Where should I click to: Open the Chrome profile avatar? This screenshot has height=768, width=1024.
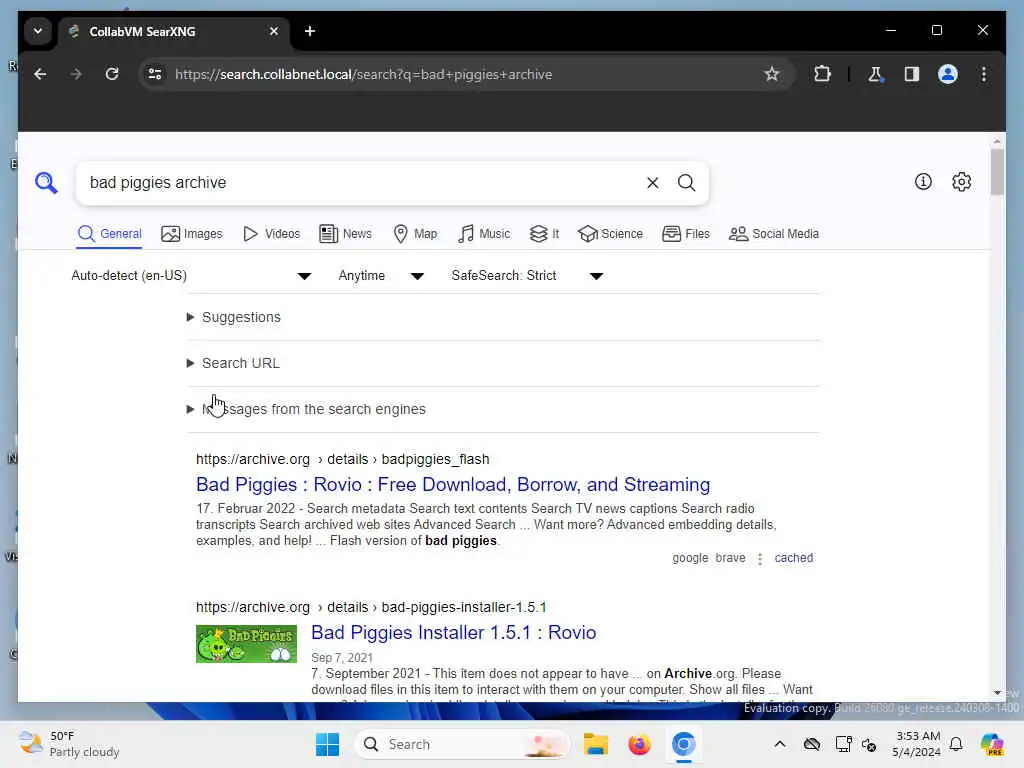(948, 74)
